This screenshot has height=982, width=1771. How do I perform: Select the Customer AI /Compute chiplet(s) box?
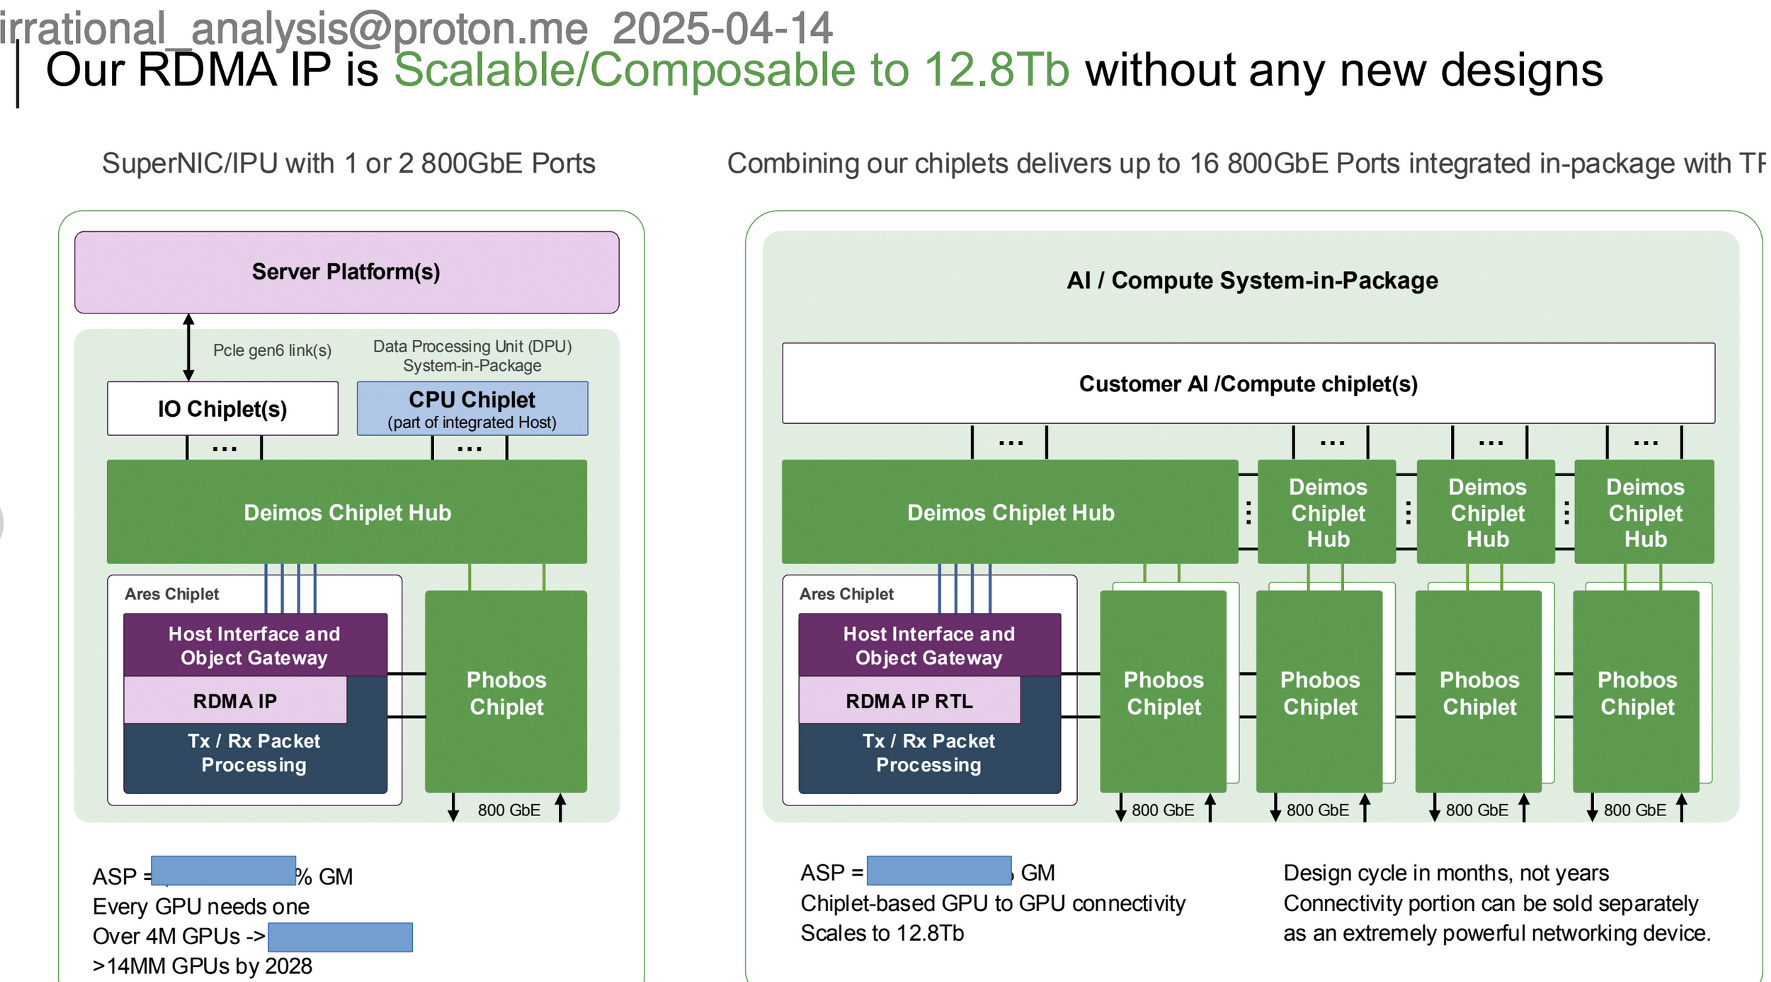[x=1248, y=383]
